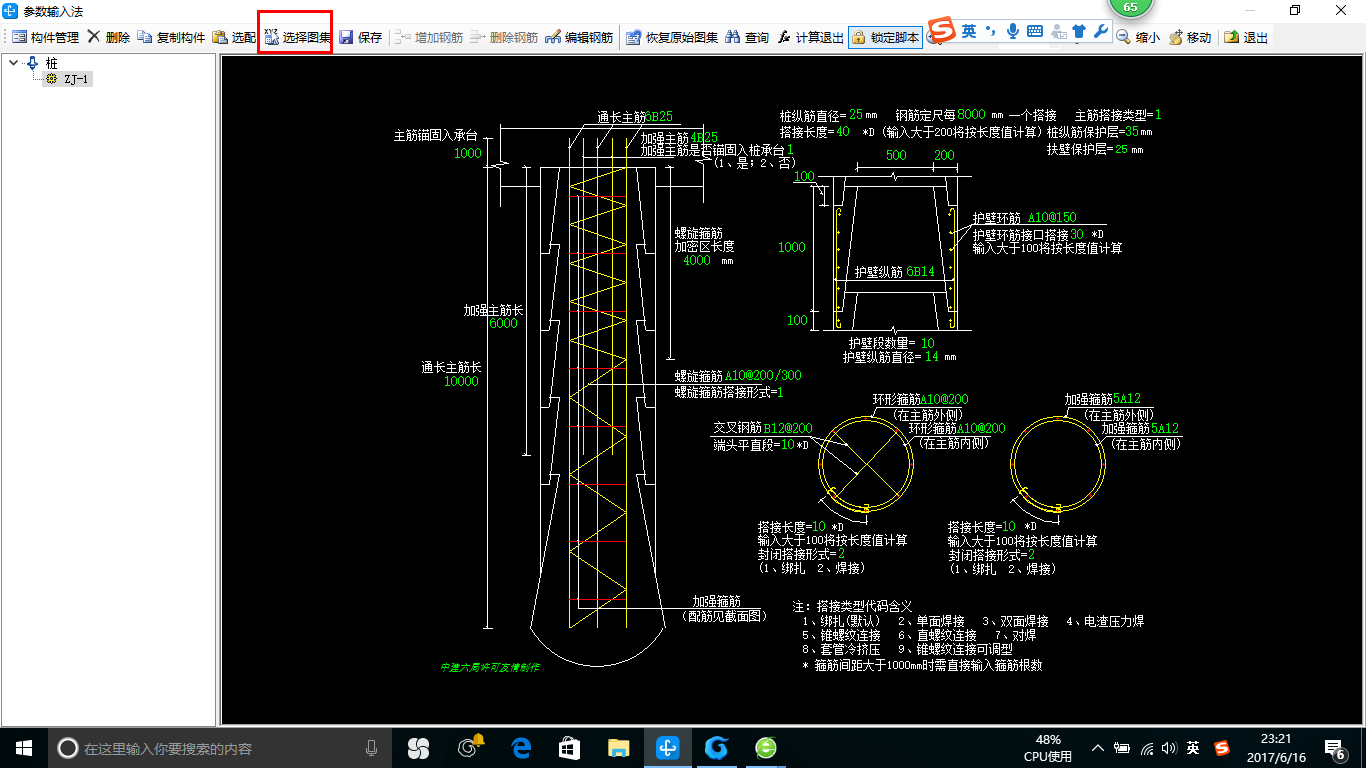The width and height of the screenshot is (1366, 768).
Task: Activate the 移动 pan tool
Action: click(1189, 38)
